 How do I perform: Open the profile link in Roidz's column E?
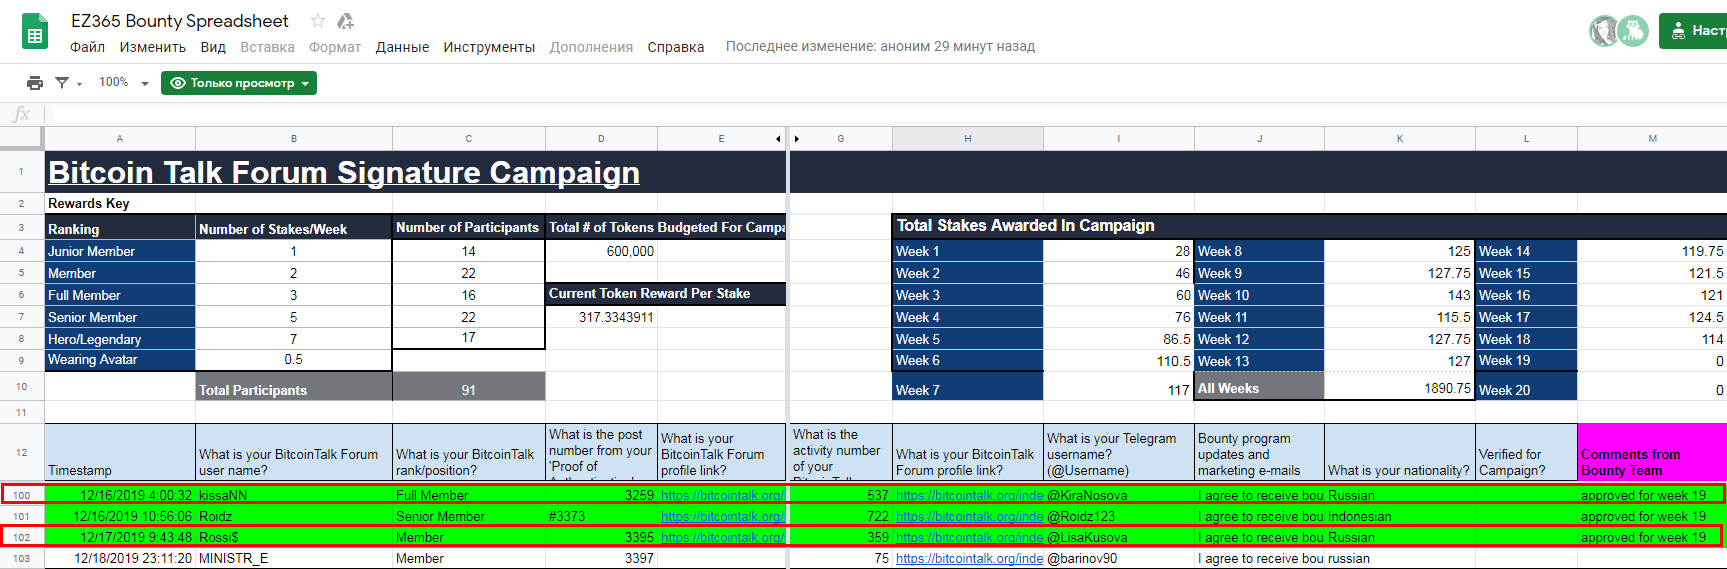(722, 516)
